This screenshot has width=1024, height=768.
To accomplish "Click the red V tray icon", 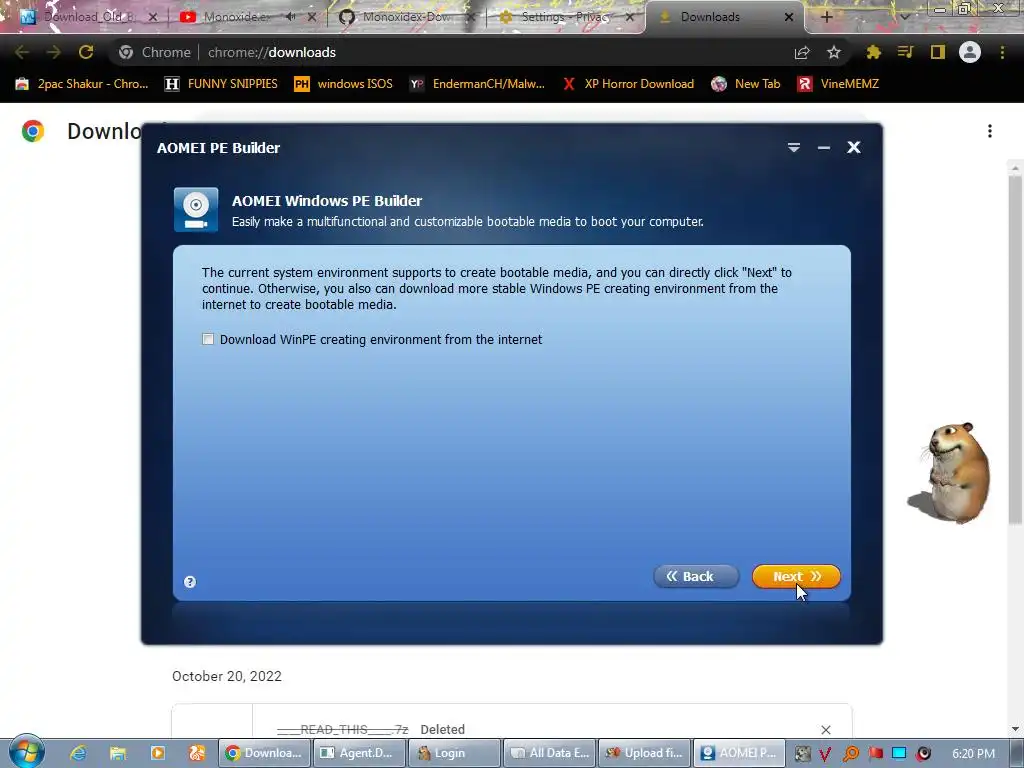I will [826, 754].
